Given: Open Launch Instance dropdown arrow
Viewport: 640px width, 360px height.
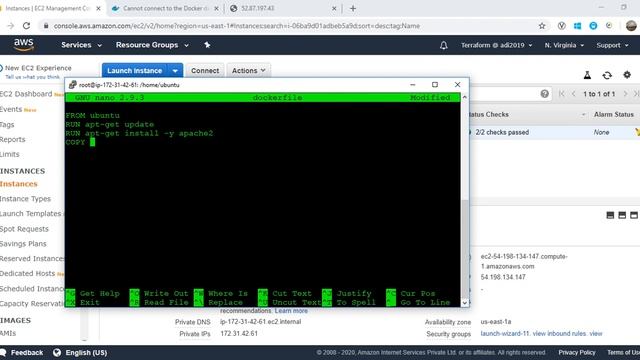Looking at the screenshot, I should point(175,71).
